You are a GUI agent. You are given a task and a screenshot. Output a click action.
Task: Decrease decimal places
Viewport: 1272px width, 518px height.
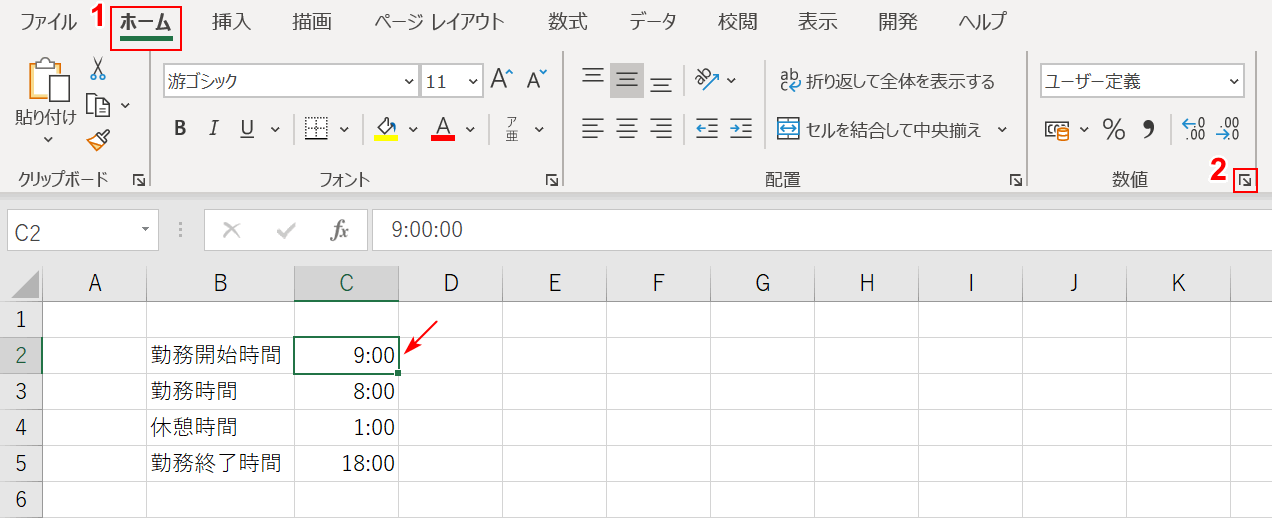click(x=1228, y=129)
